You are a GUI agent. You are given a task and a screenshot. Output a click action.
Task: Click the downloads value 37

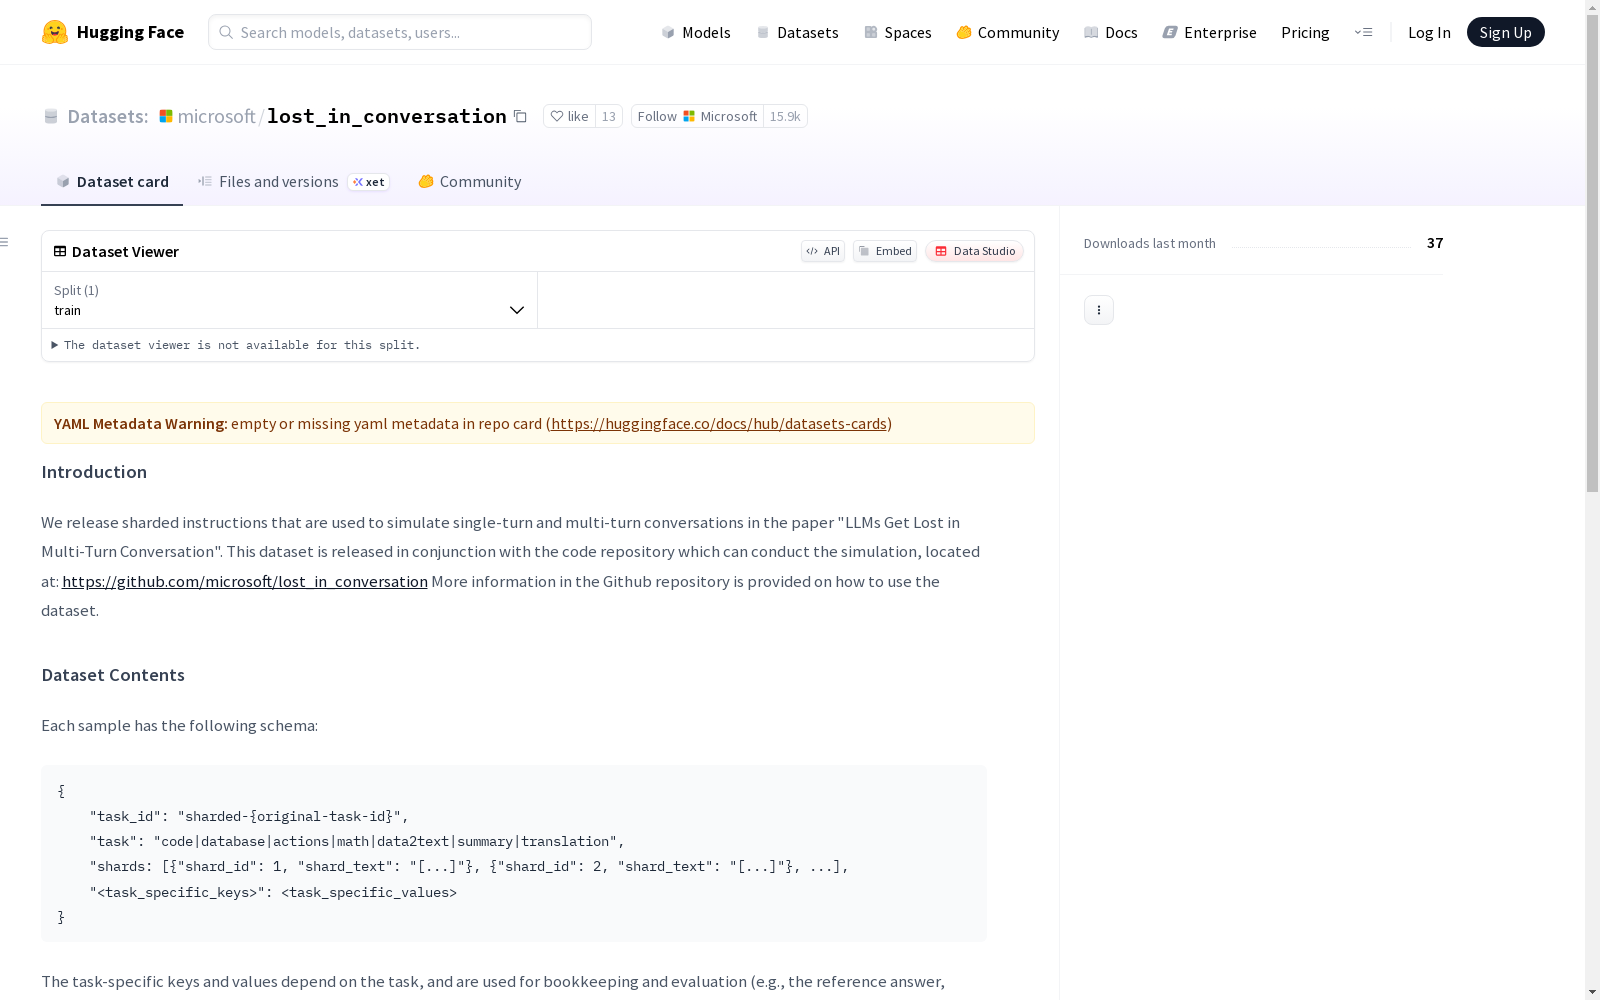coord(1435,243)
